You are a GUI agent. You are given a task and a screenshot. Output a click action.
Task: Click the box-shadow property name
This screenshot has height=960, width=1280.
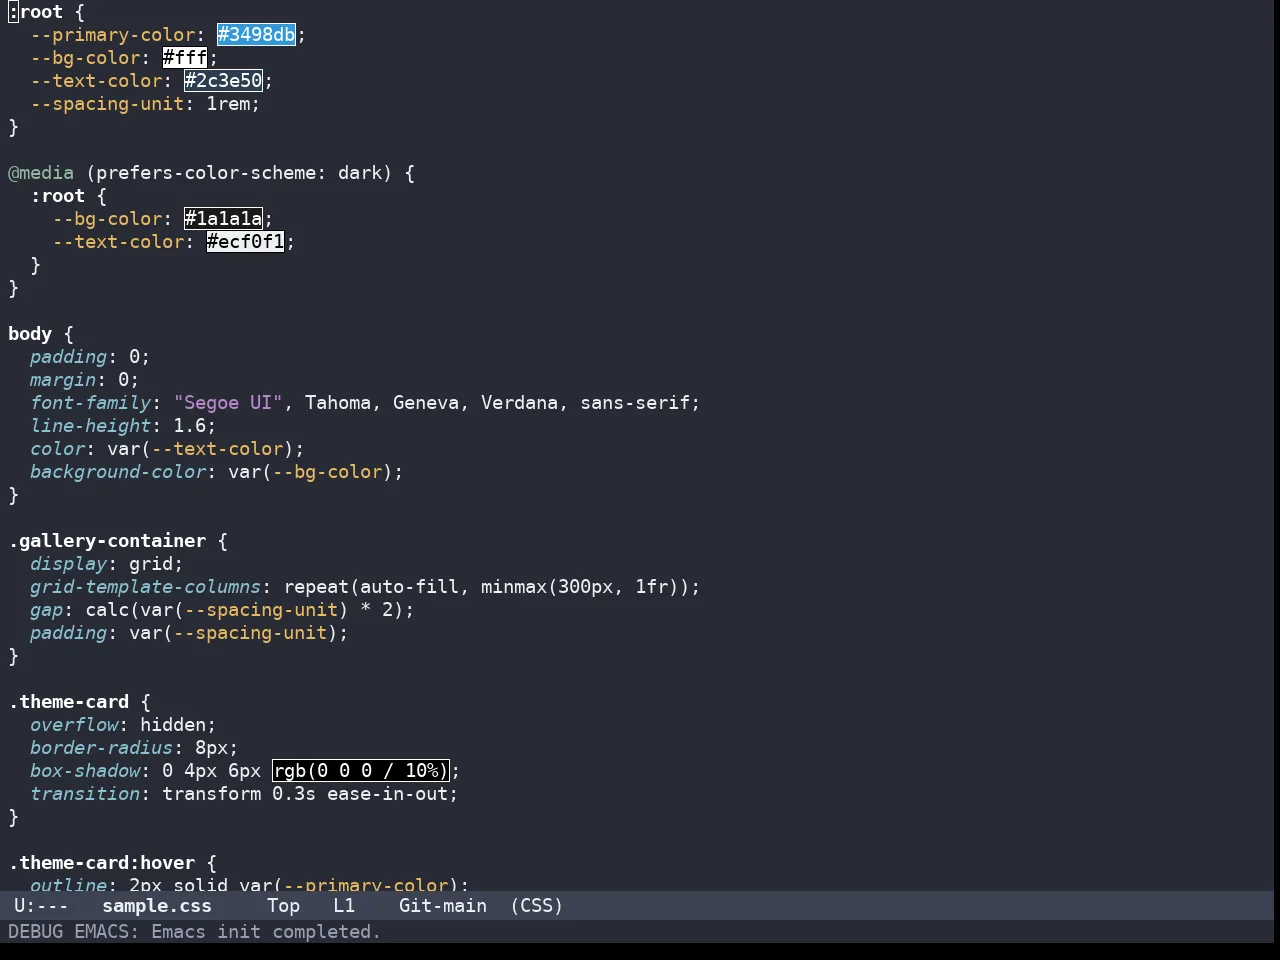click(x=85, y=771)
